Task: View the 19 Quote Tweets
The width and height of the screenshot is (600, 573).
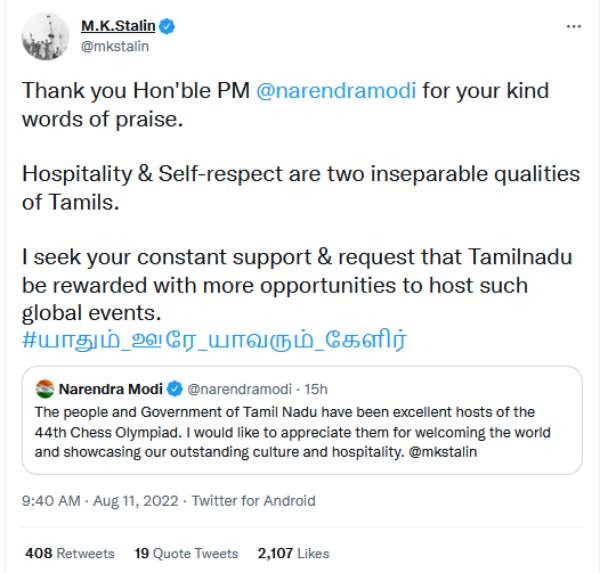Action: click(x=186, y=553)
